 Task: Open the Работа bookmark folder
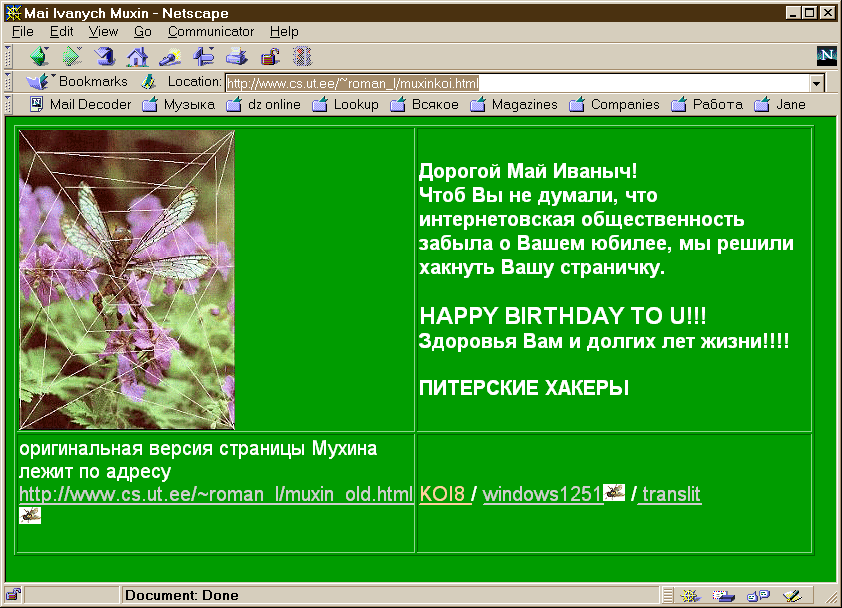pos(707,104)
